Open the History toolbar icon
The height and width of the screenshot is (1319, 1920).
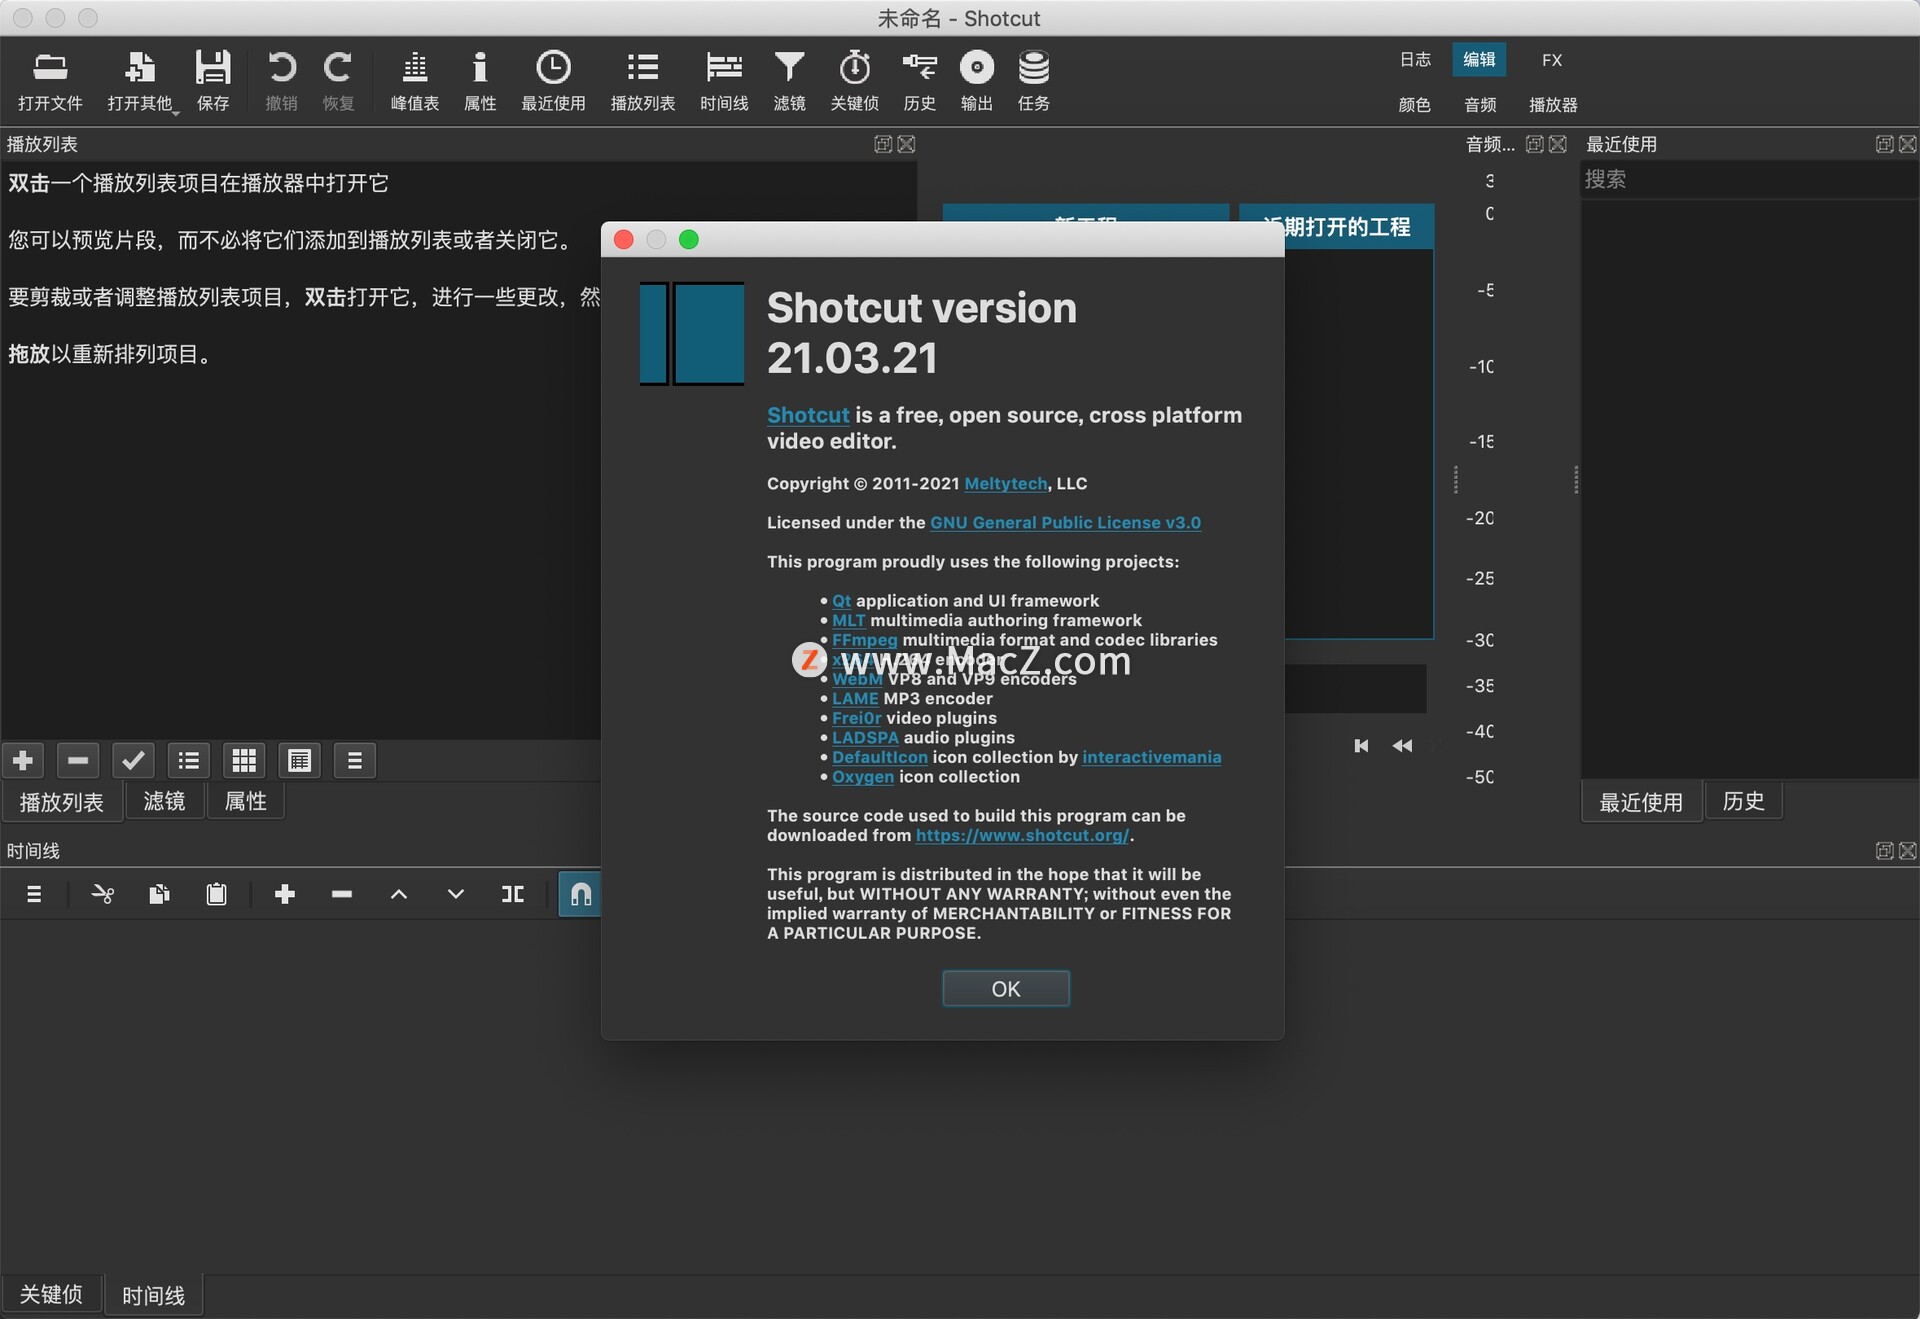(919, 80)
